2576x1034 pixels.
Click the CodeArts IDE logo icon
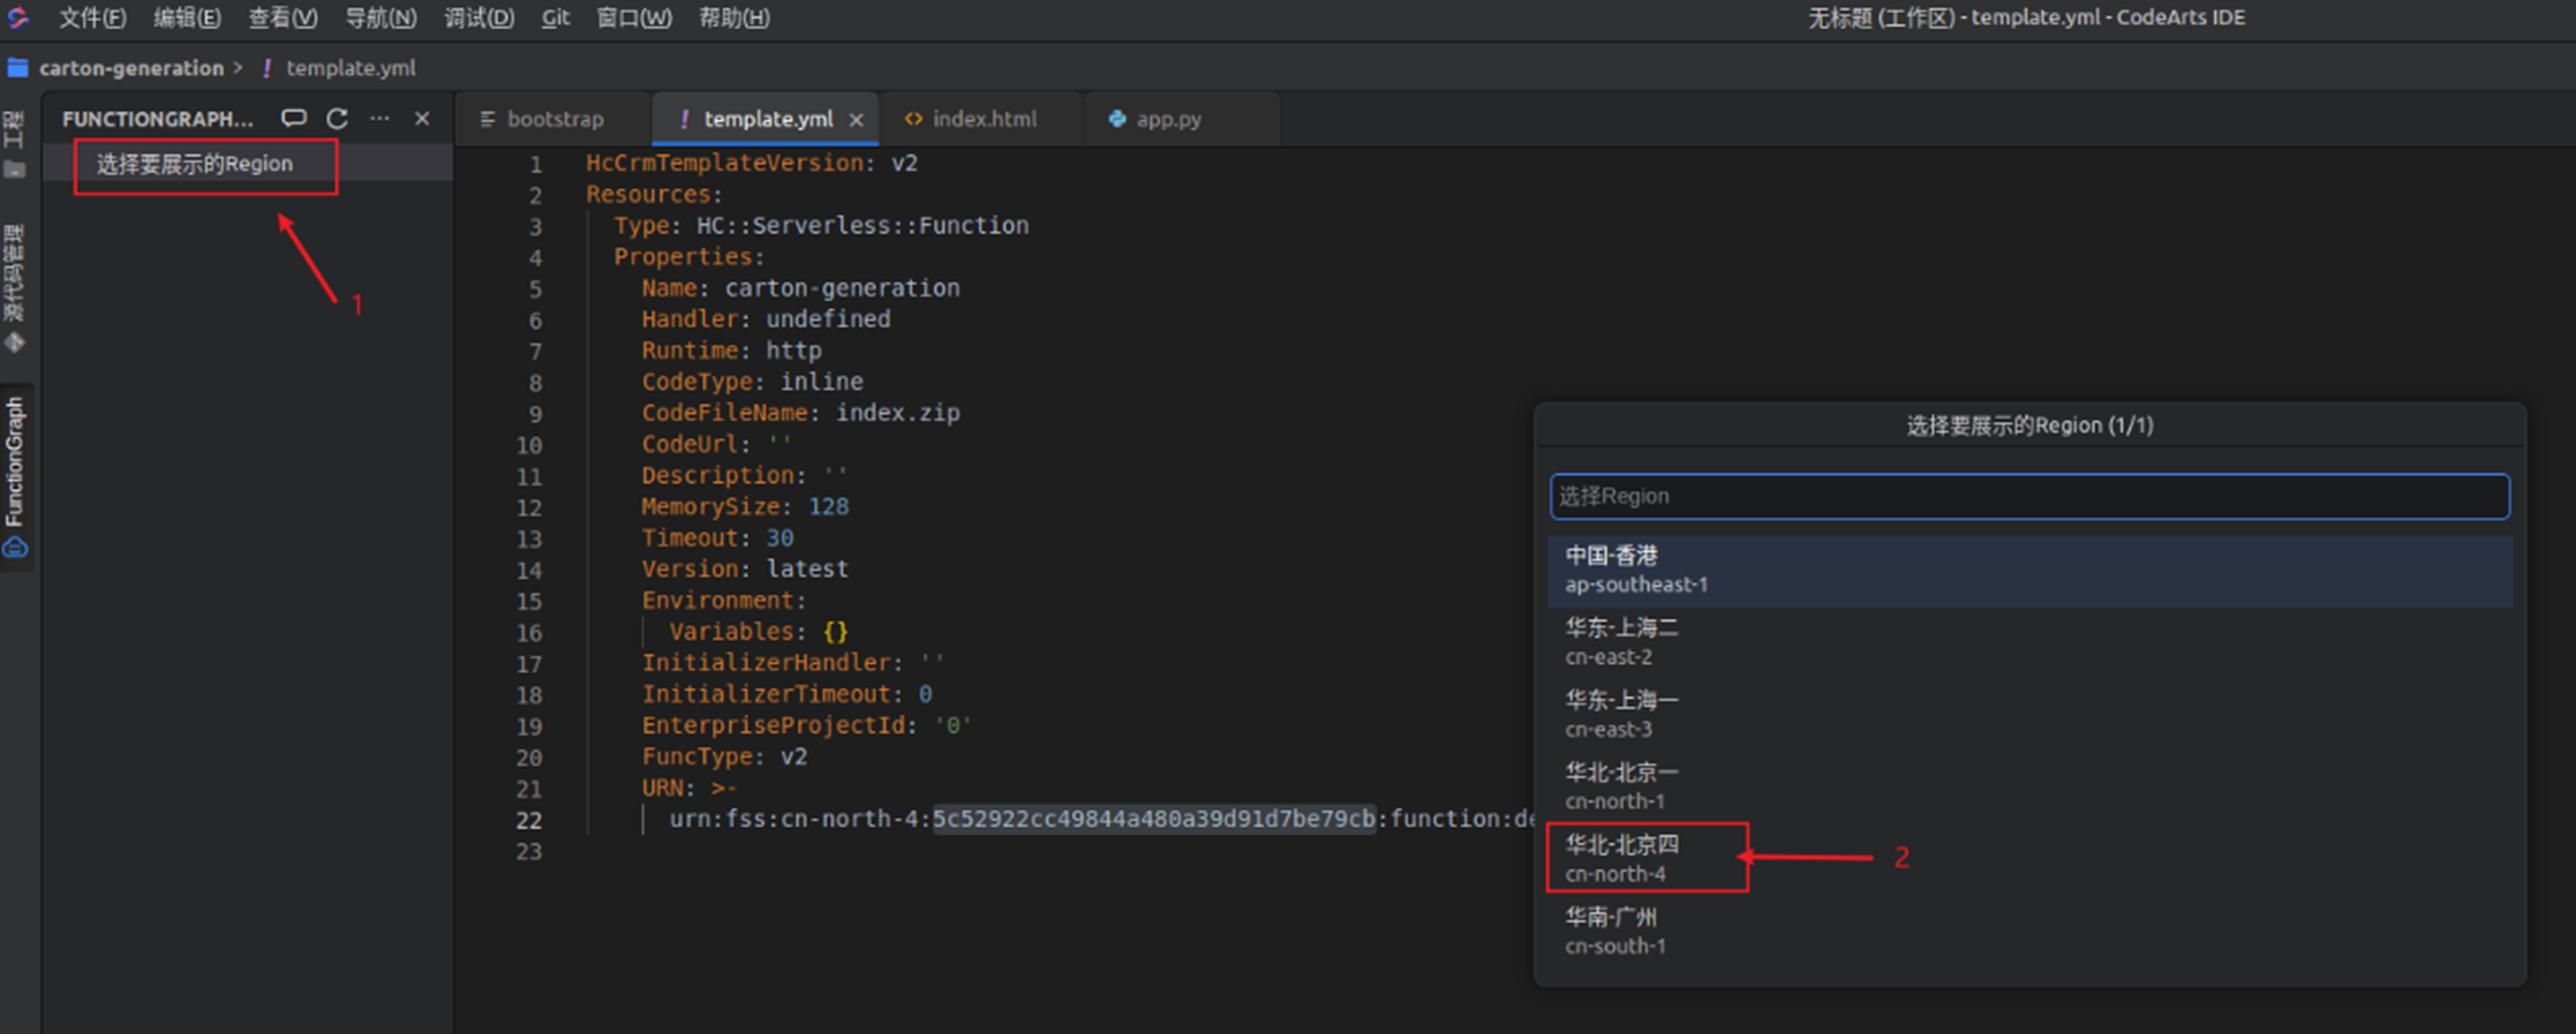[x=18, y=17]
